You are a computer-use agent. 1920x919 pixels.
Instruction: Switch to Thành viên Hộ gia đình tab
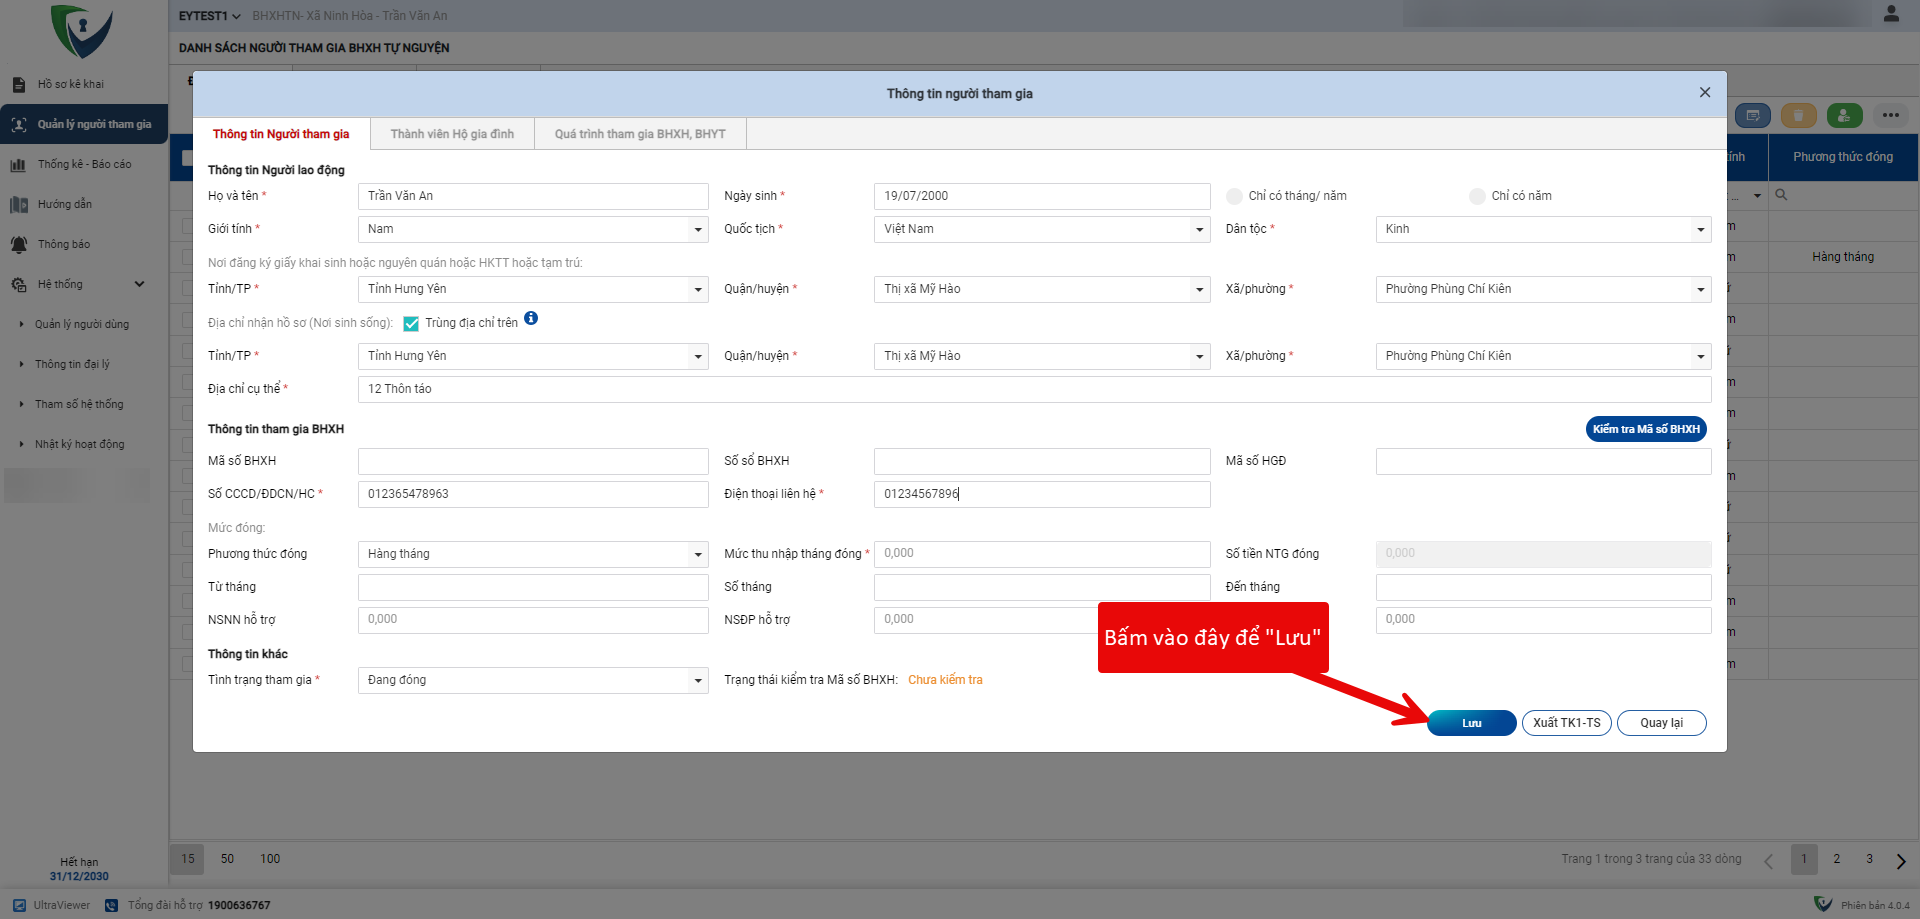452,134
